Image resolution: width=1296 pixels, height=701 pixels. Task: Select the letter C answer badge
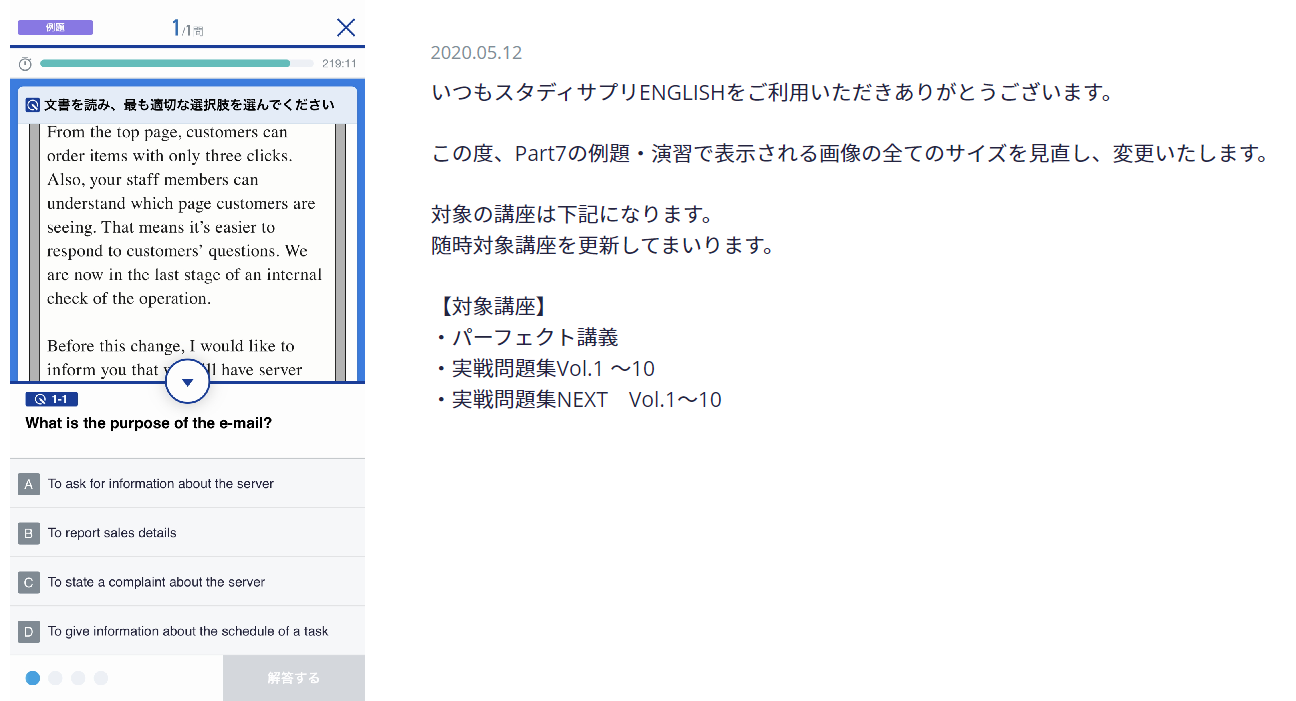coord(29,582)
